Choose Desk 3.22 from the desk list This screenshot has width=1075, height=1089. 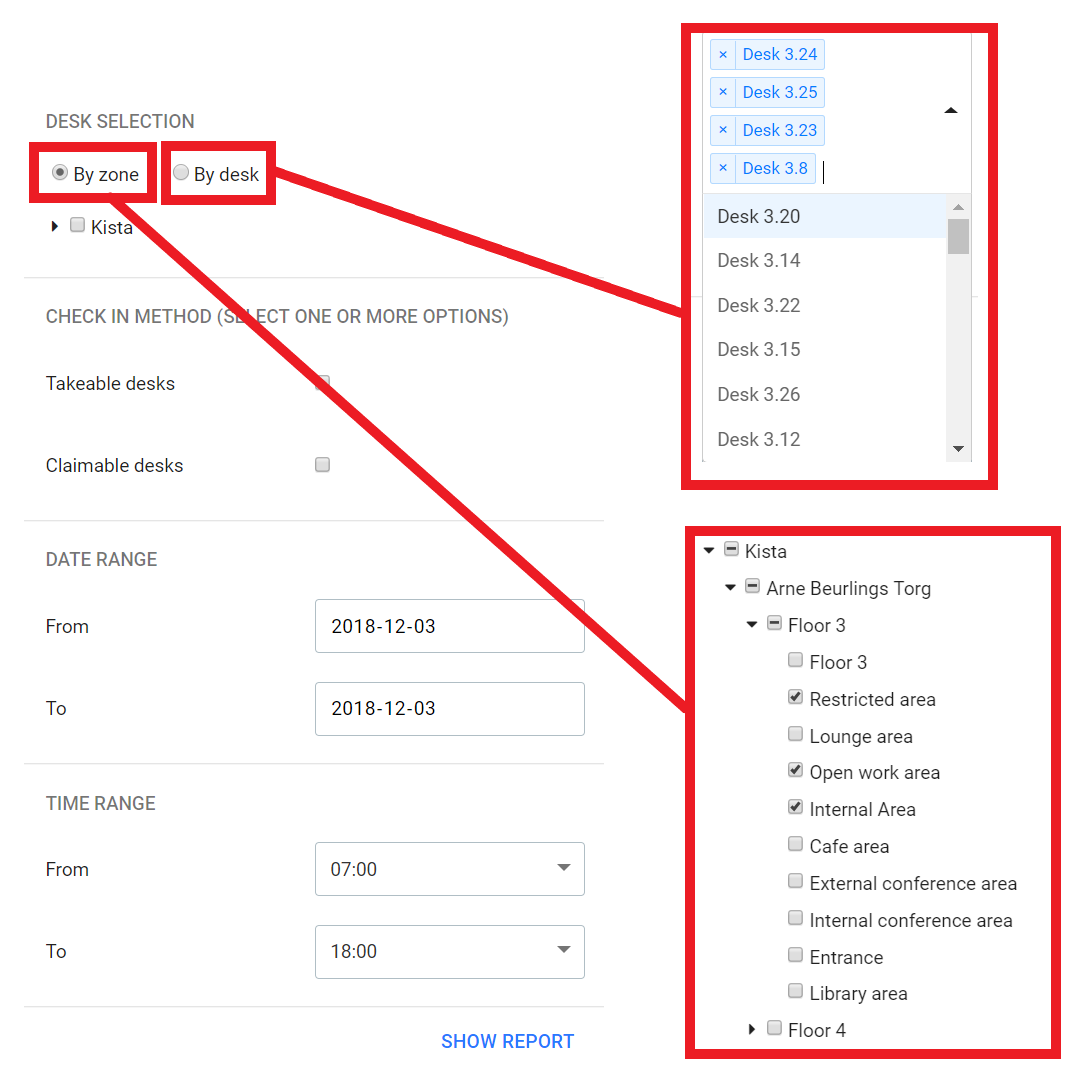(x=826, y=306)
